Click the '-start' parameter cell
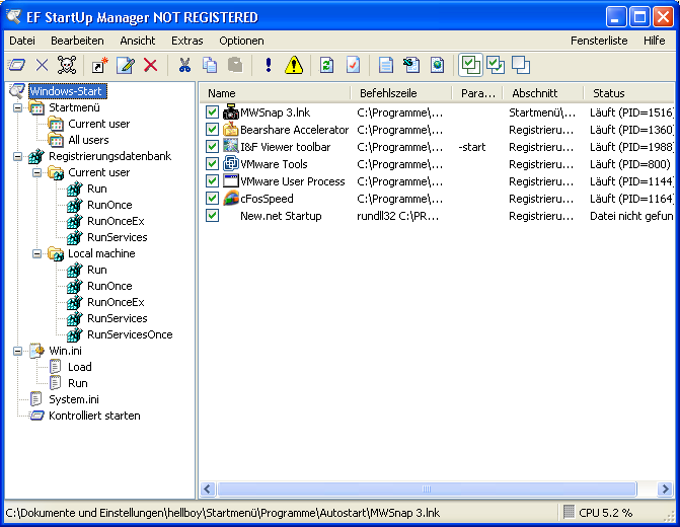The width and height of the screenshot is (680, 527). tap(472, 147)
